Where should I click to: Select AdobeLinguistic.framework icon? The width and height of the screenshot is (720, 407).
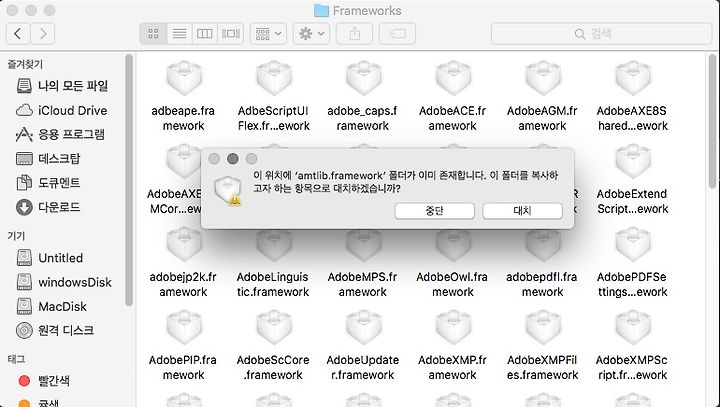click(274, 245)
